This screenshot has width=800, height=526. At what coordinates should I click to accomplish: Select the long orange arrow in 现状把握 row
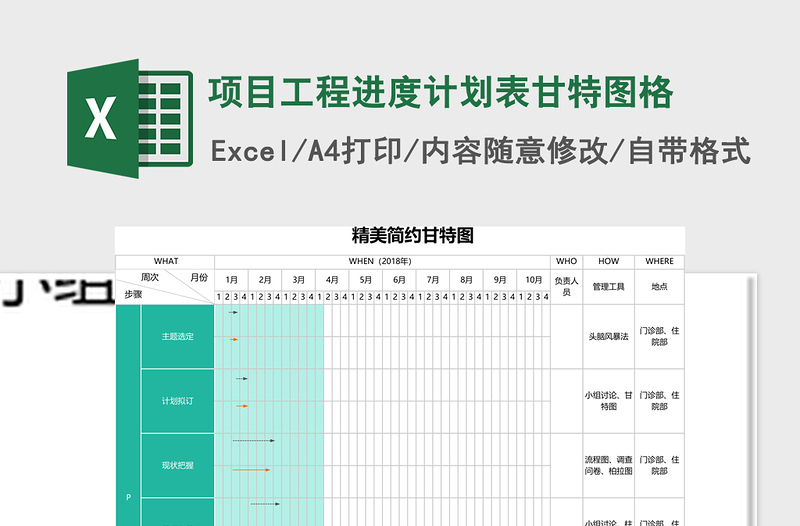251,470
